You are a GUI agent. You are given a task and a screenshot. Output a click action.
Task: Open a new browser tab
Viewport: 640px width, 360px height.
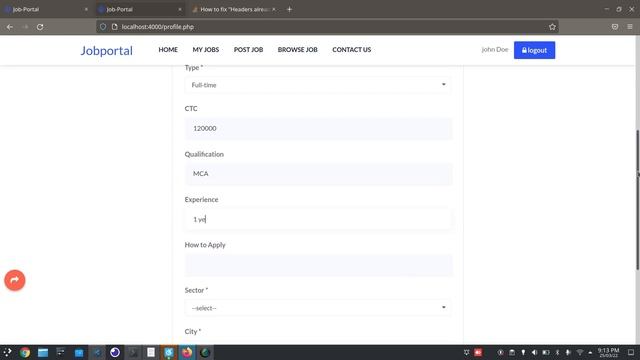coord(289,9)
